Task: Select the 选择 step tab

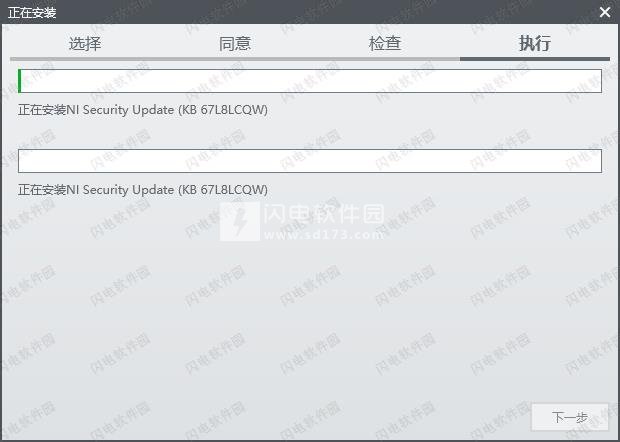Action: tap(85, 43)
